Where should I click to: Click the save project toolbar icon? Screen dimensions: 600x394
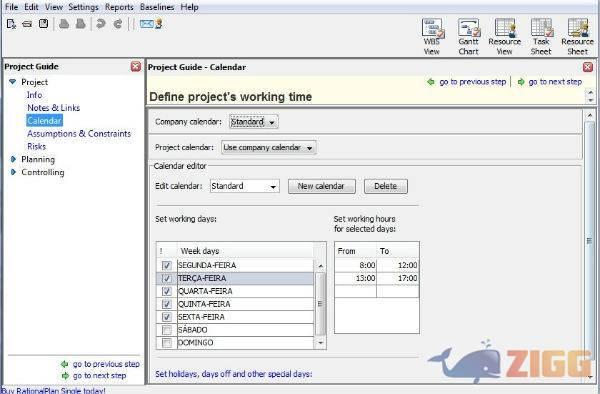(x=43, y=24)
